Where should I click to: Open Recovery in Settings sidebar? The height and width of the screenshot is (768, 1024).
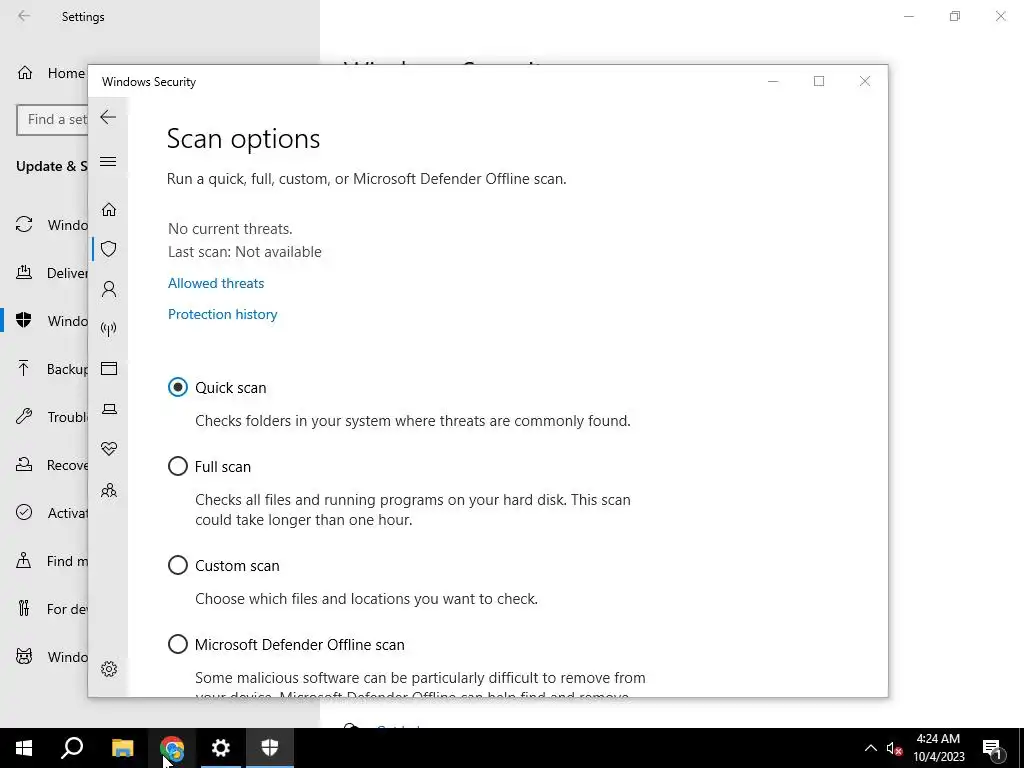[44, 465]
